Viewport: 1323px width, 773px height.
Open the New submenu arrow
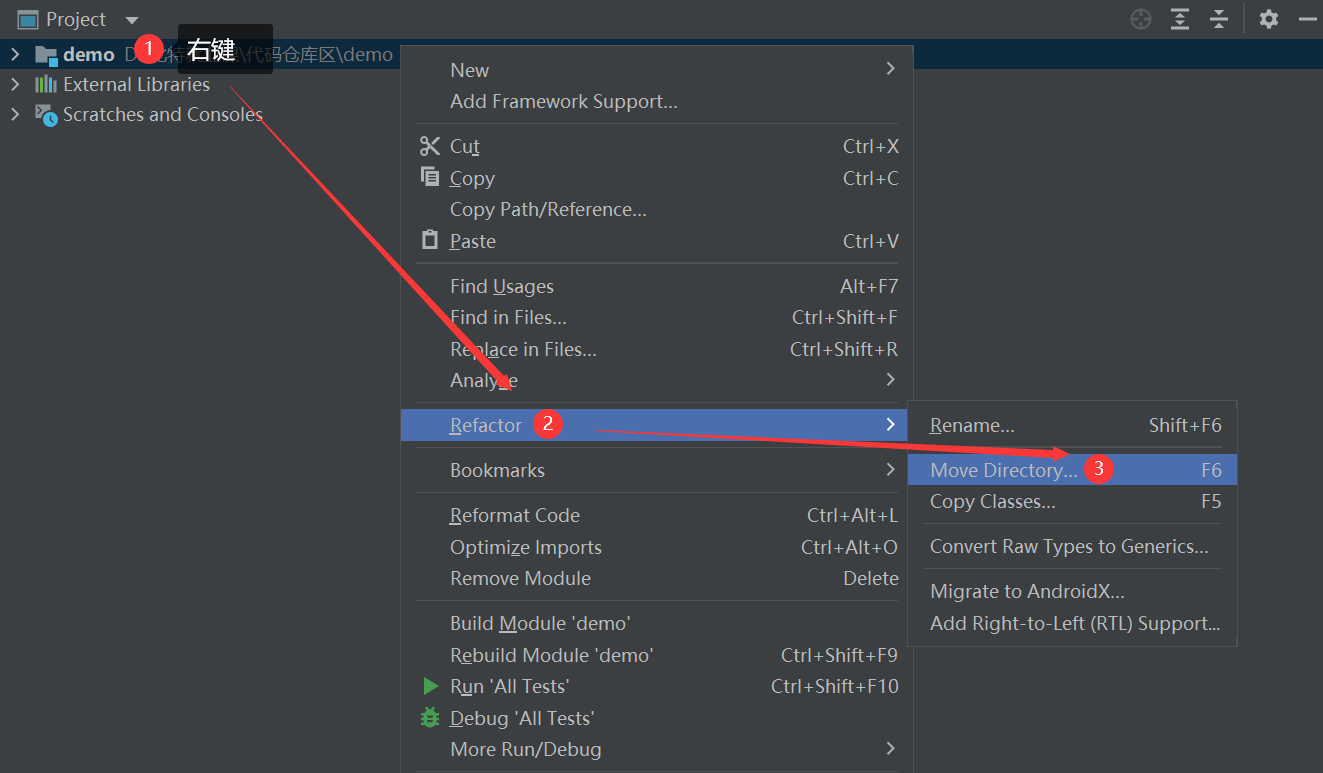(x=890, y=69)
